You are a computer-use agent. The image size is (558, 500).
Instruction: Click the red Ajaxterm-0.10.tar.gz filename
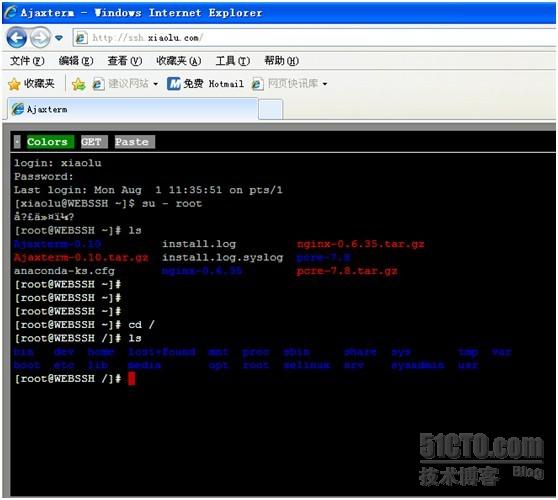click(x=81, y=258)
